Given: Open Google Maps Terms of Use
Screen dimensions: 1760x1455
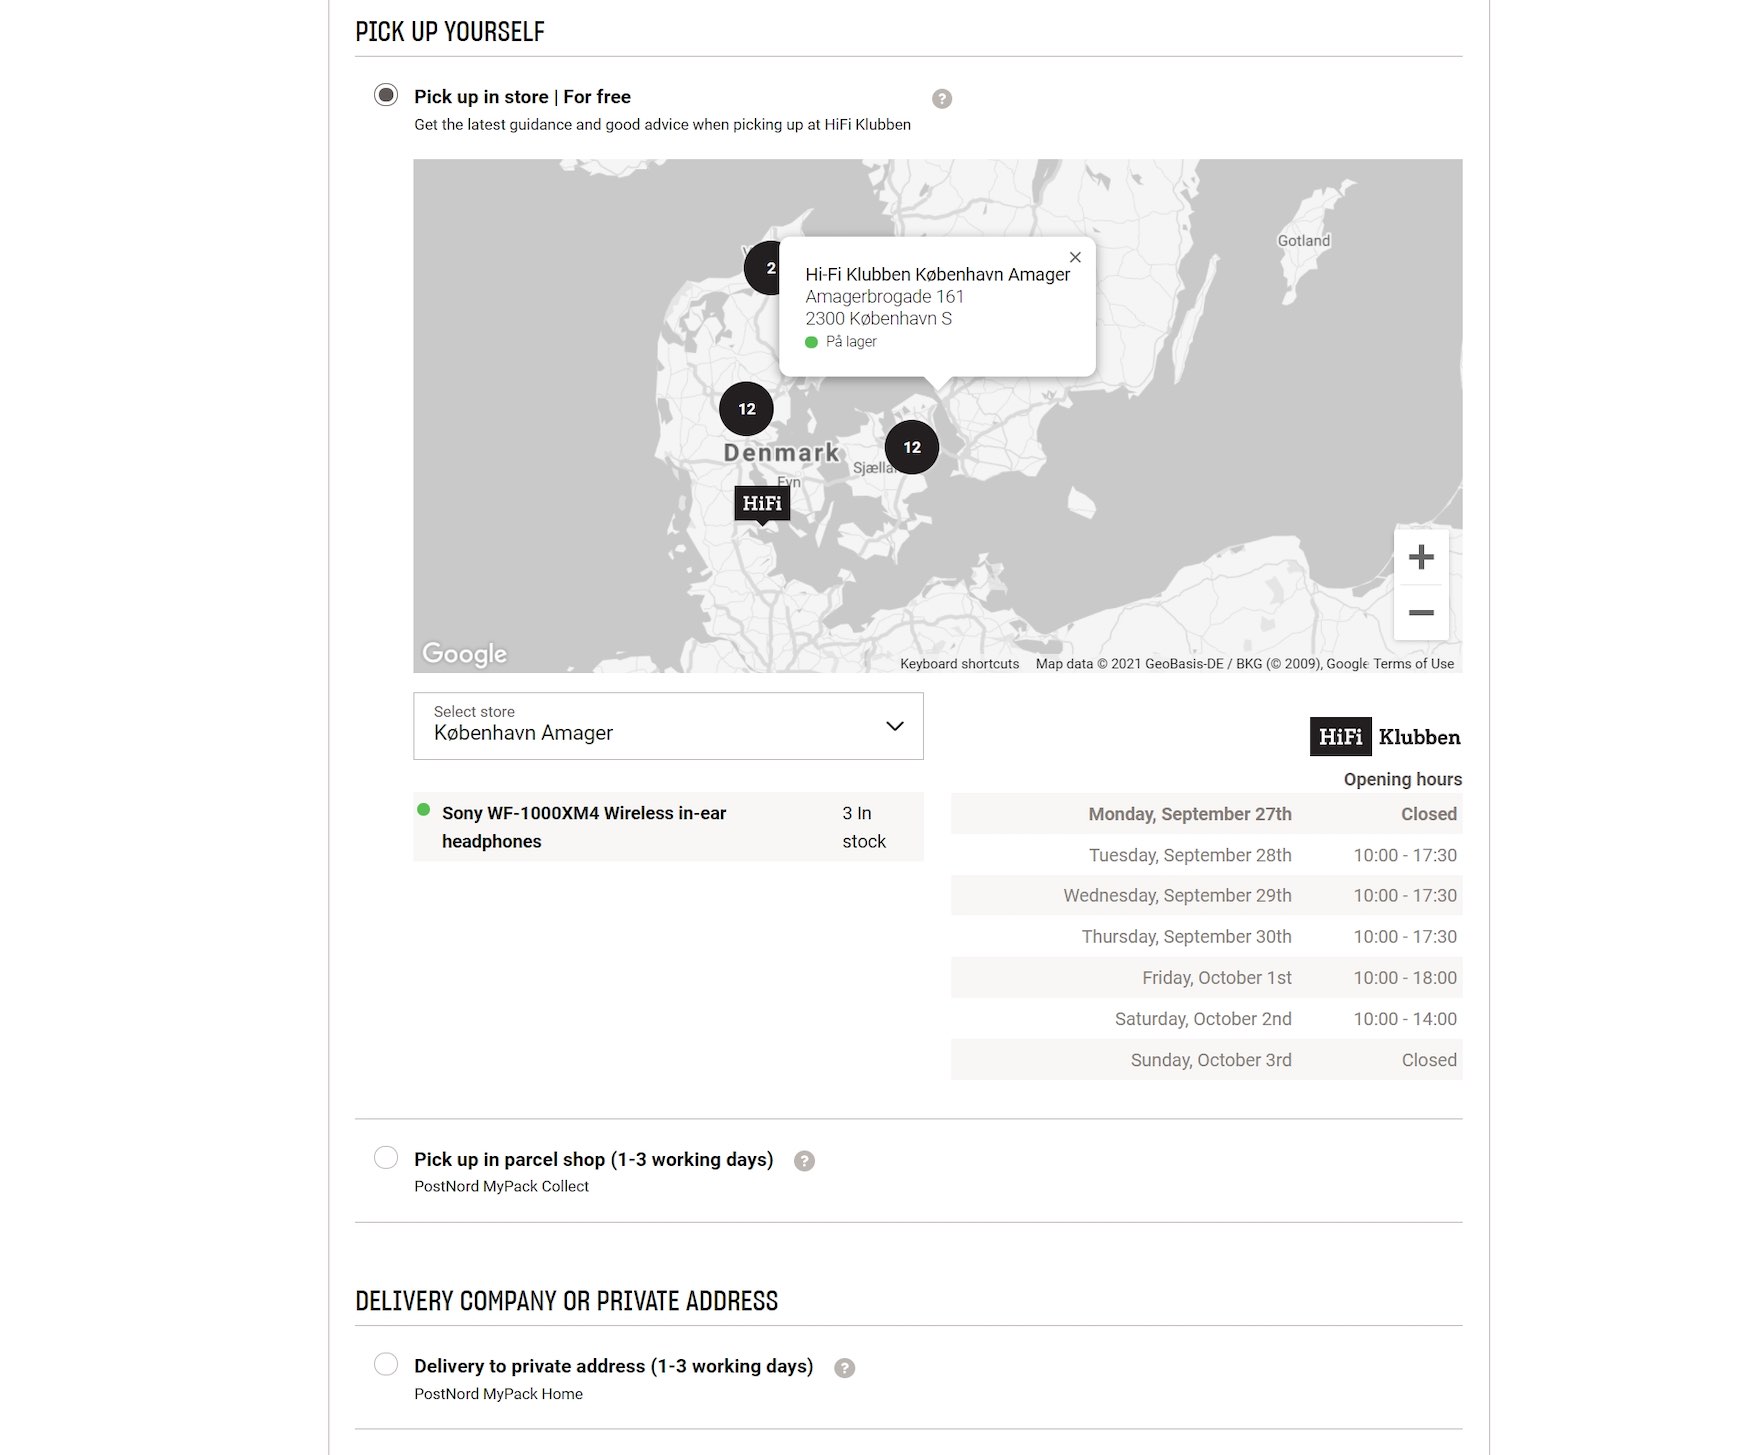Looking at the screenshot, I should 1413,664.
